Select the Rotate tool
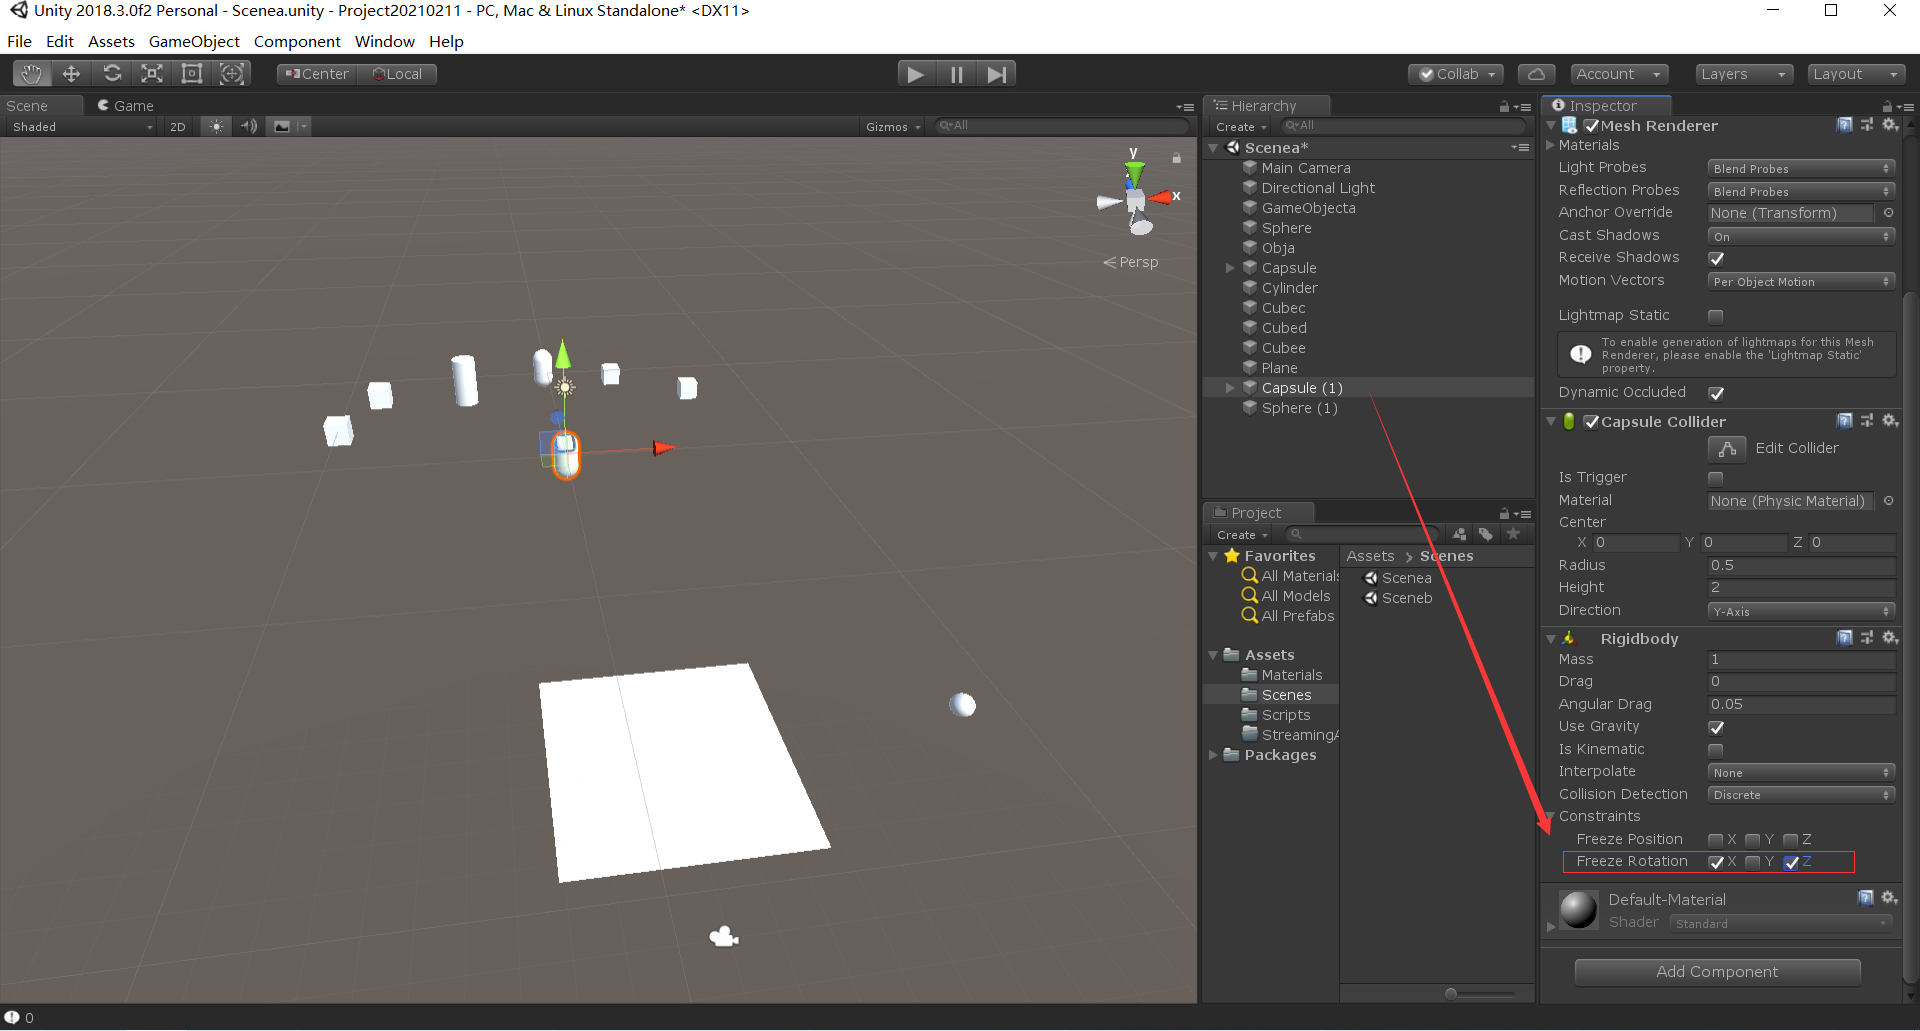This screenshot has width=1920, height=1031. point(112,73)
